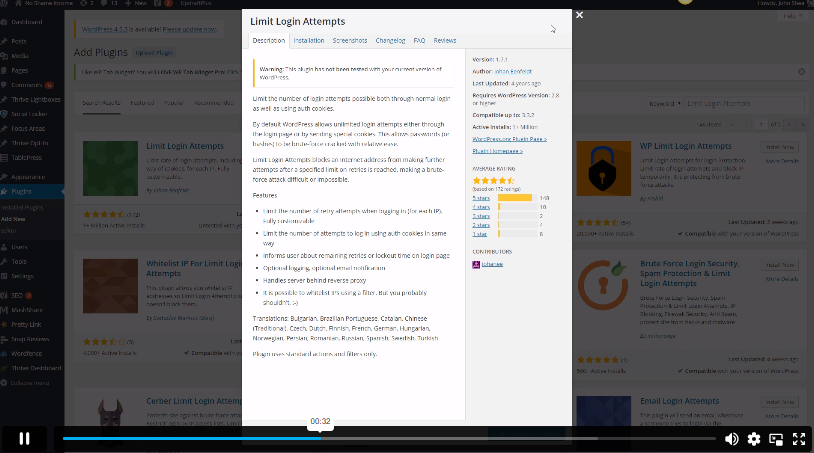Close the Limit Login Attempts modal
814x453 pixels.
click(x=579, y=15)
